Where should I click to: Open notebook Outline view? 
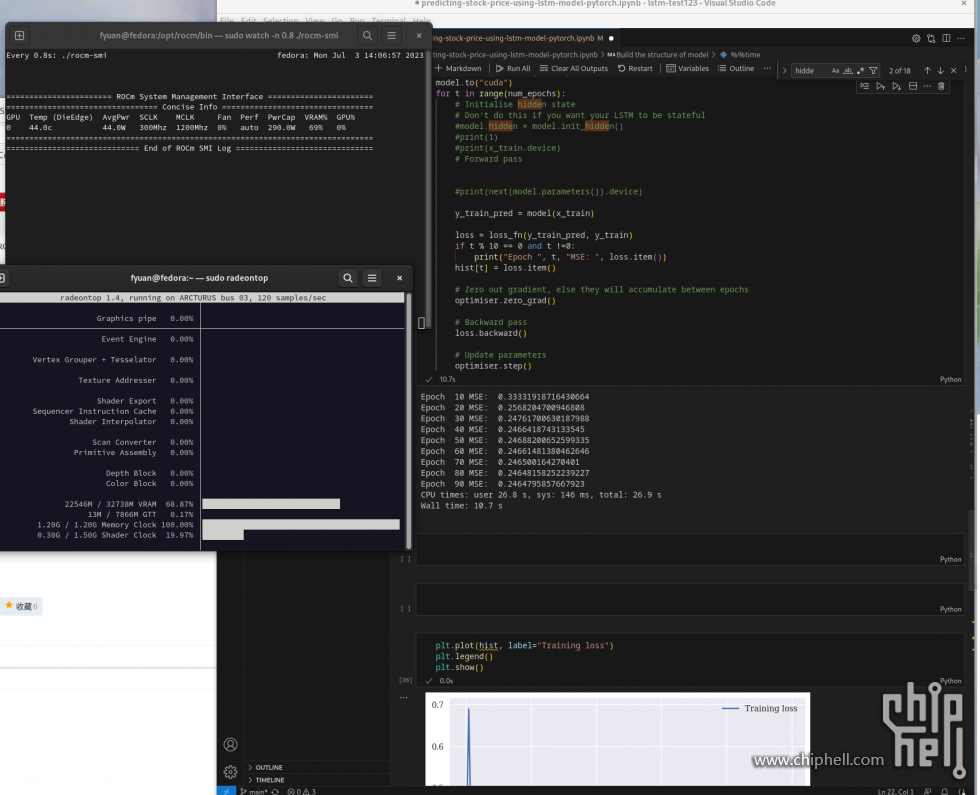click(736, 69)
